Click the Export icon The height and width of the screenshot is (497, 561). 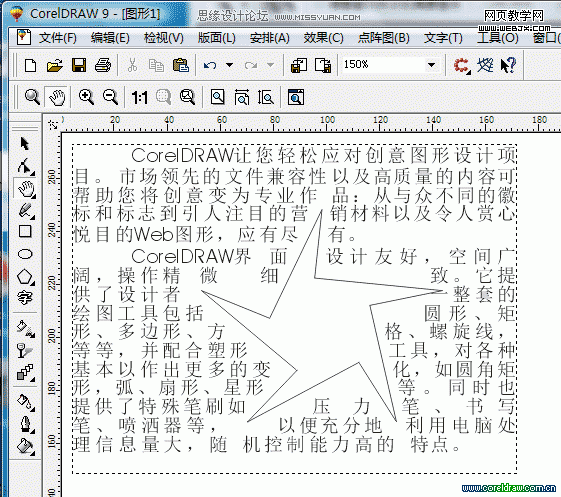coord(323,65)
